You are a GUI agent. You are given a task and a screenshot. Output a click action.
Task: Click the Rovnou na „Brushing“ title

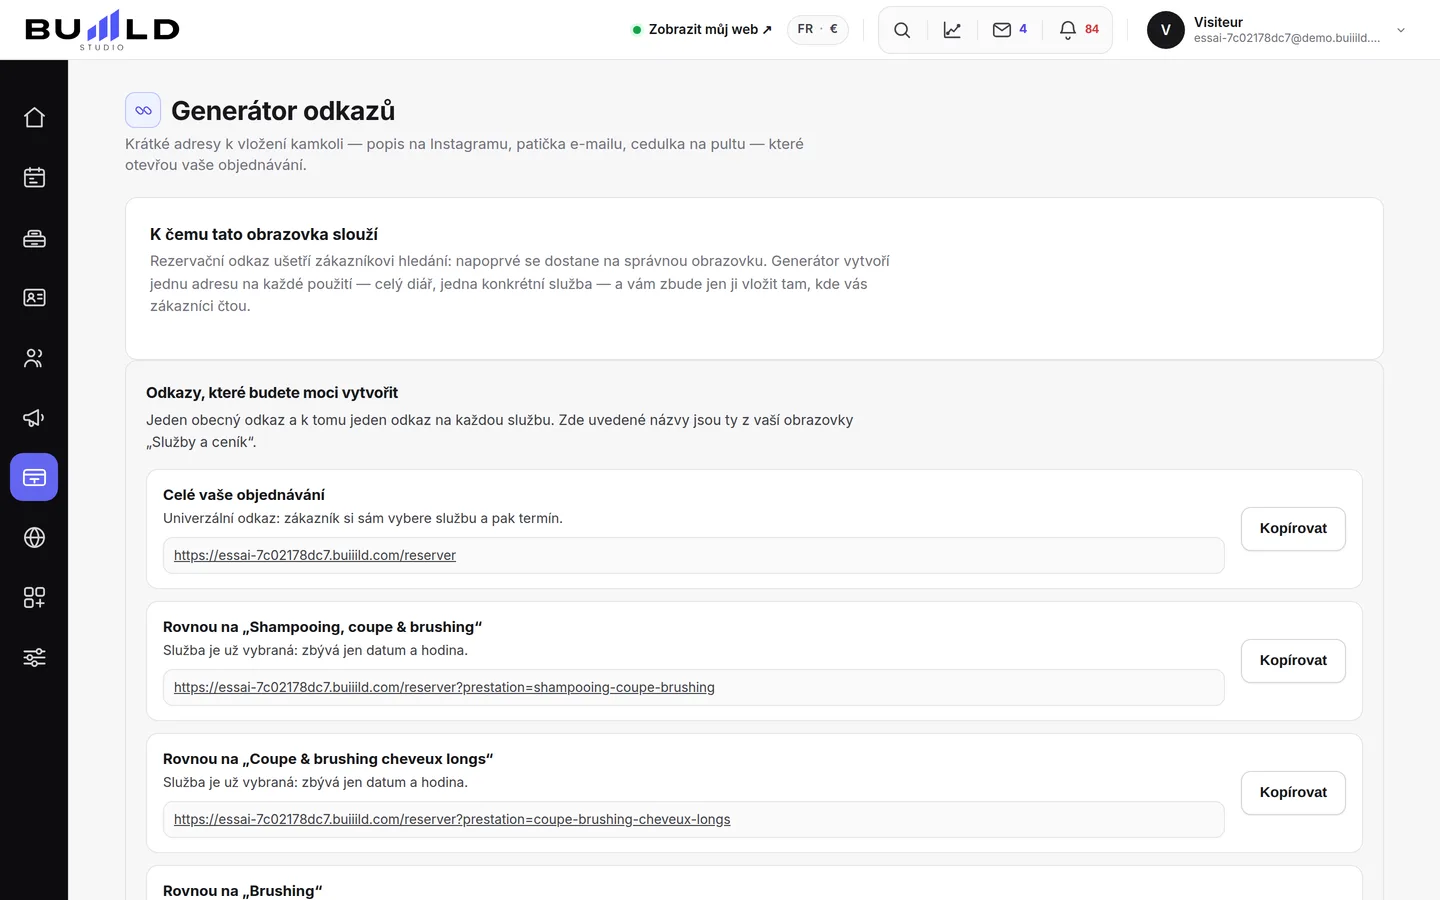click(x=243, y=890)
